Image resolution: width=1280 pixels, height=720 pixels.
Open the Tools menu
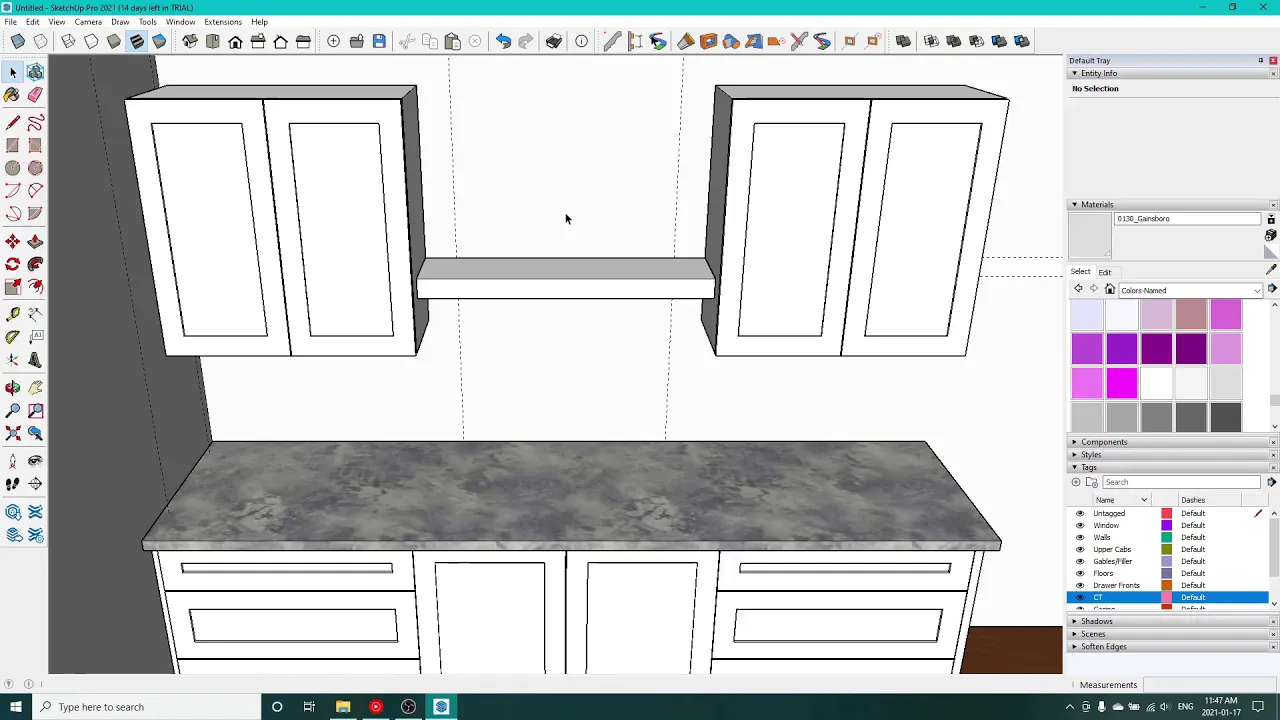(147, 22)
